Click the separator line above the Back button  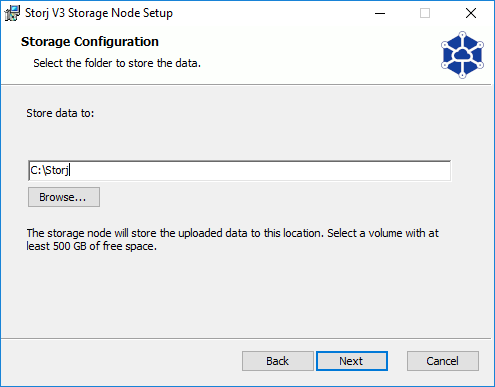click(x=246, y=339)
